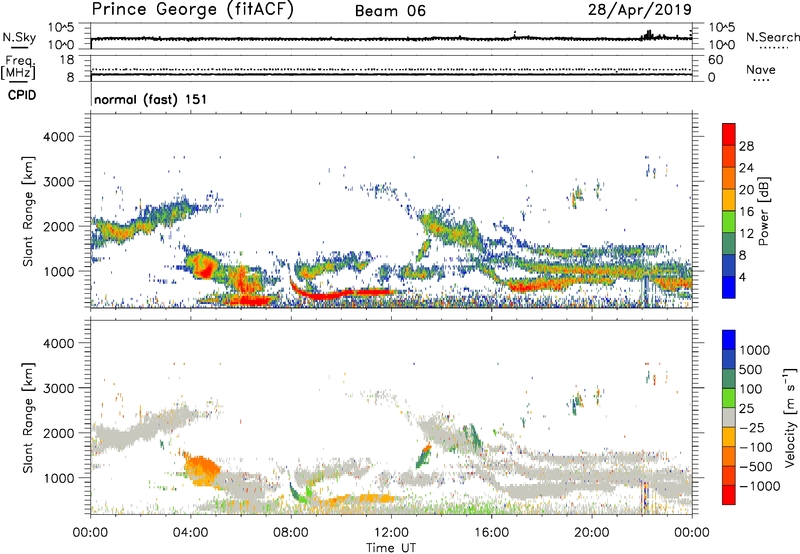Image resolution: width=800 pixels, height=554 pixels.
Task: Click the 'N.Search' legend label
Action: point(772,37)
